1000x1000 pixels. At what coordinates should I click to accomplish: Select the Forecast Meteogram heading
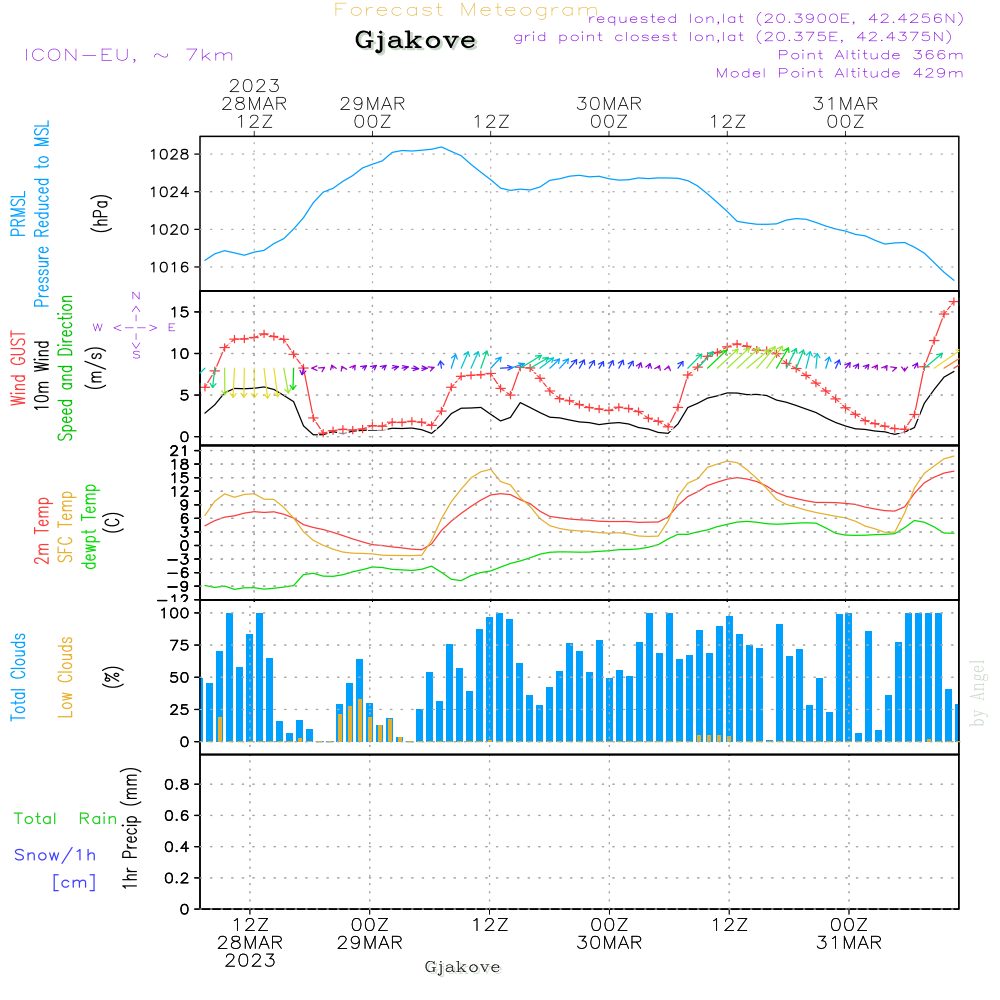click(466, 10)
